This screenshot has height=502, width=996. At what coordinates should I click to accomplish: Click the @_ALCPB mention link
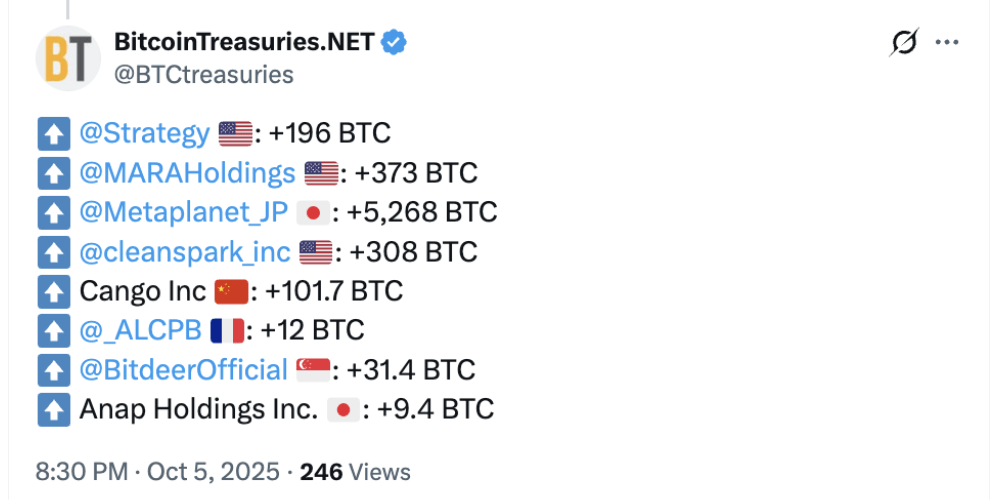[140, 330]
